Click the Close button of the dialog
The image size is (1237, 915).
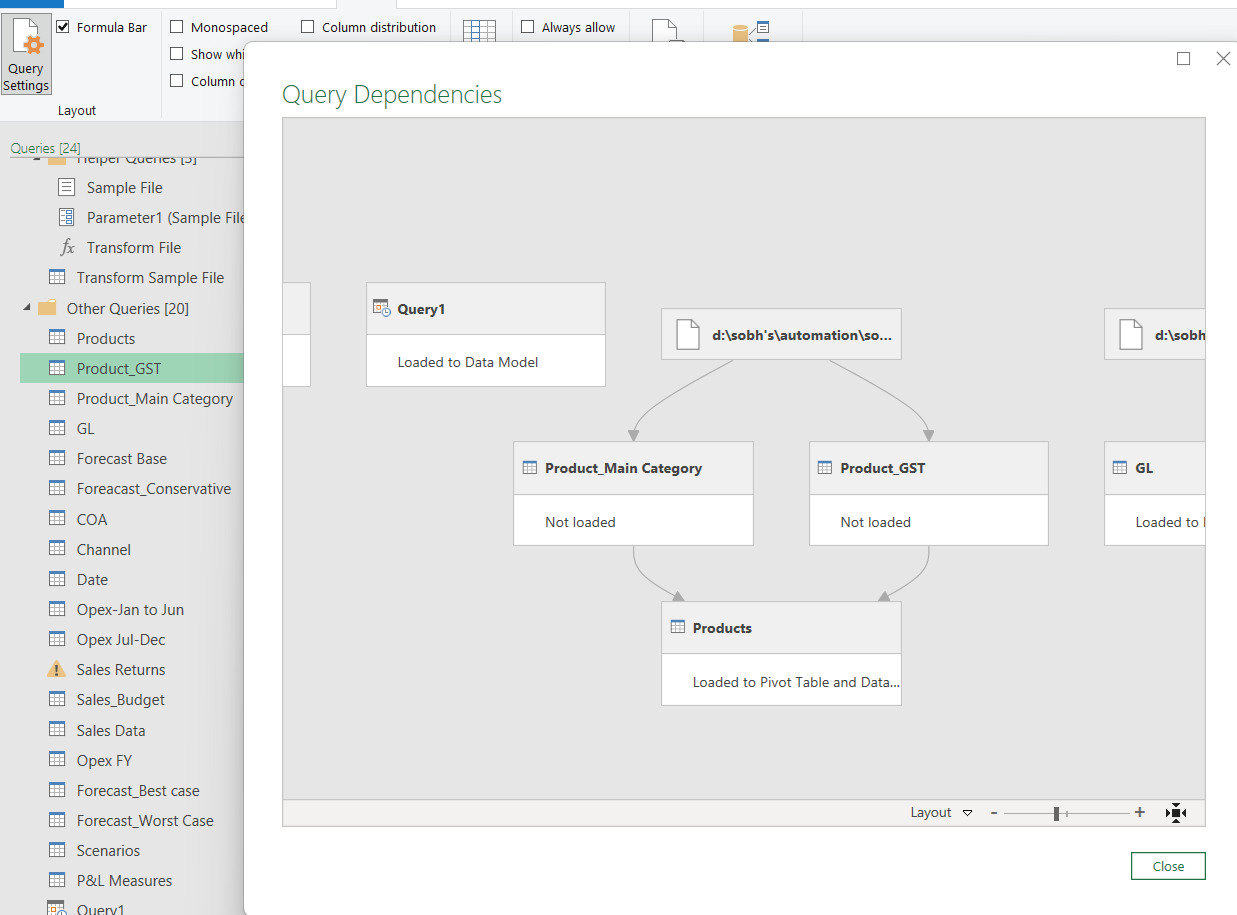[x=1168, y=866]
